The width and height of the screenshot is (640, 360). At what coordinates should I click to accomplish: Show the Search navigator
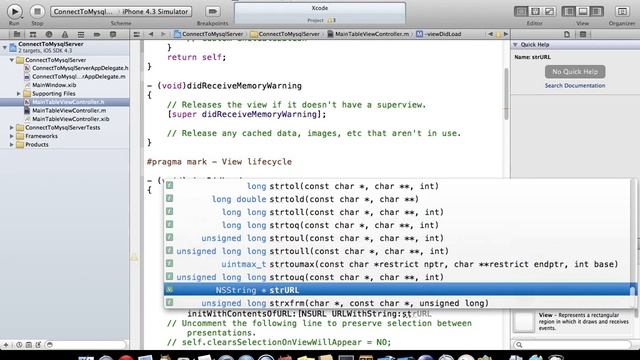(x=49, y=34)
